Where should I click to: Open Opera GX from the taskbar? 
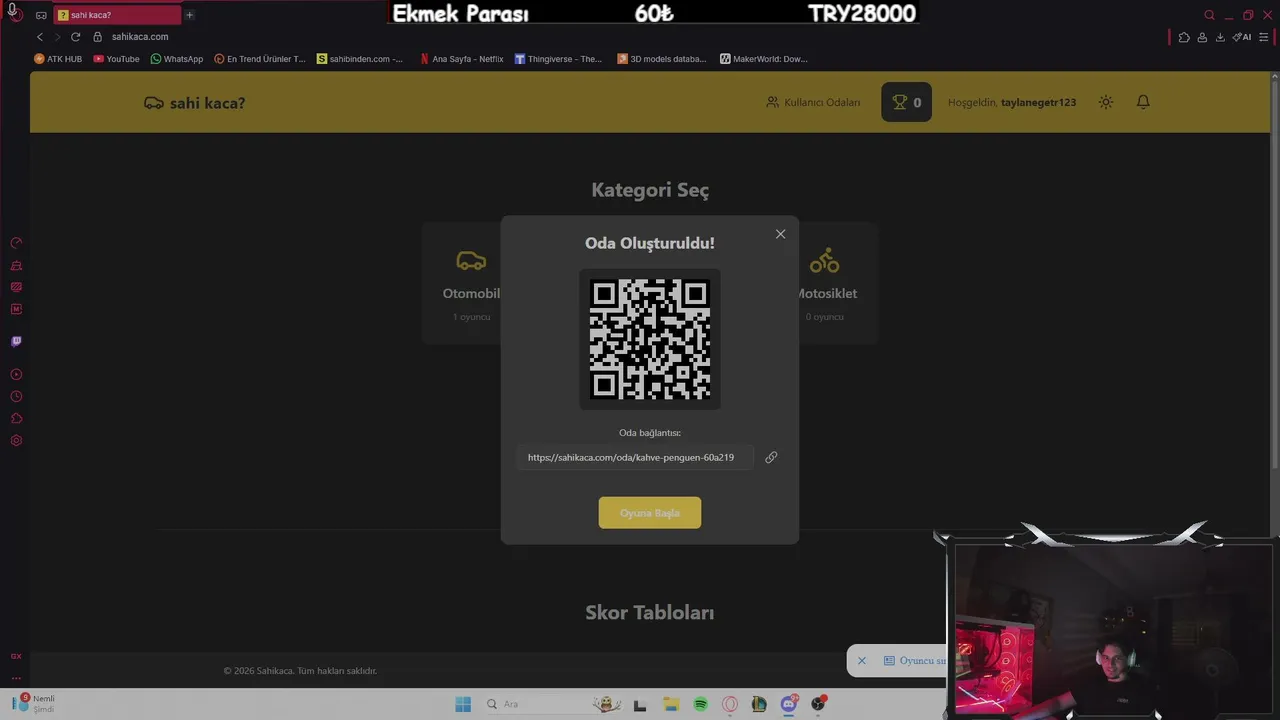(730, 704)
